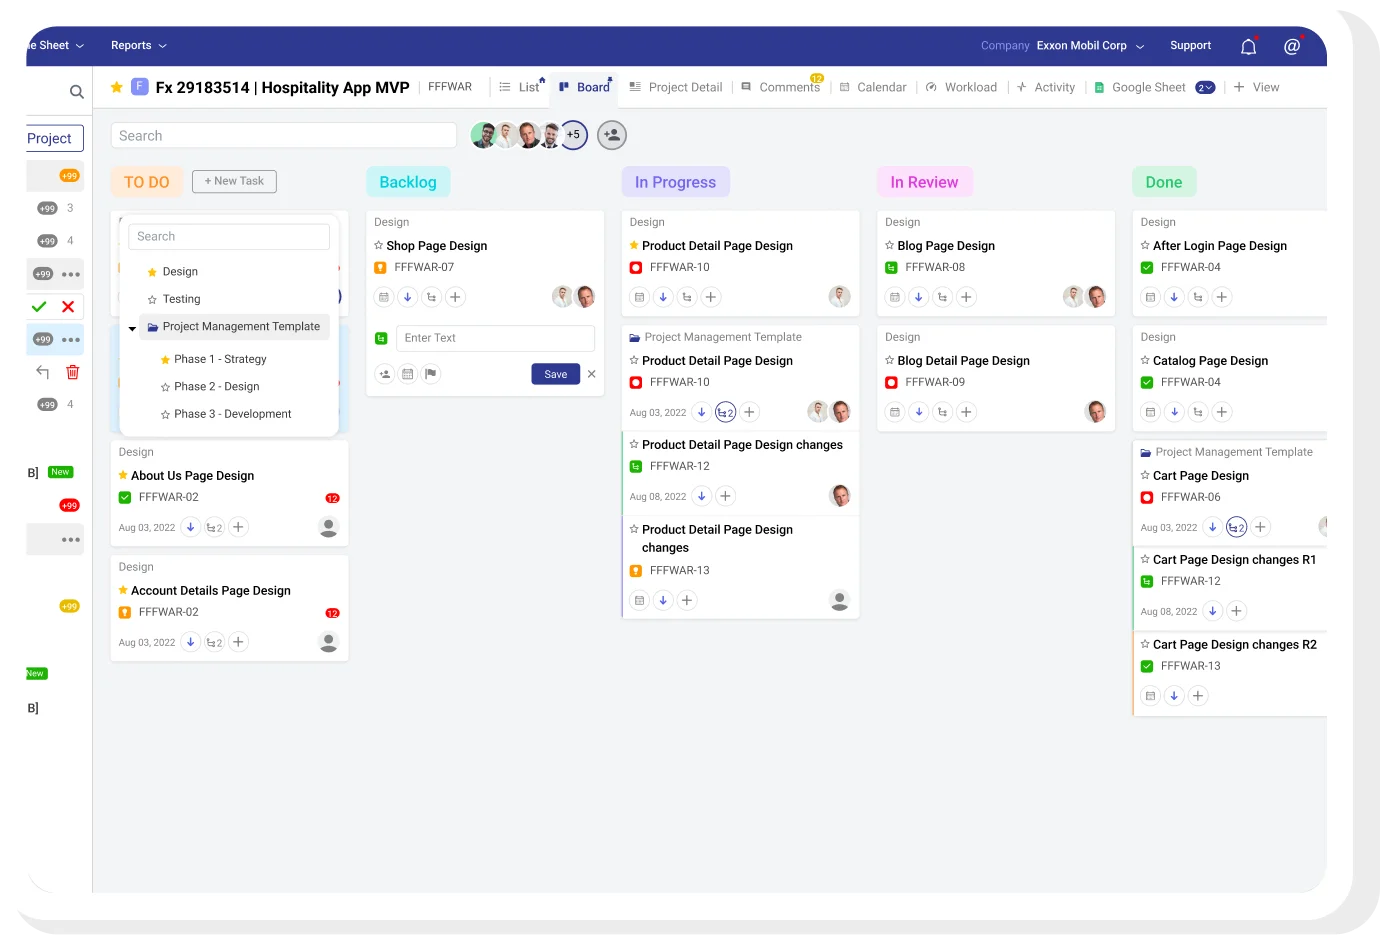Click the main board Search field
The height and width of the screenshot is (935, 1380).
[284, 136]
